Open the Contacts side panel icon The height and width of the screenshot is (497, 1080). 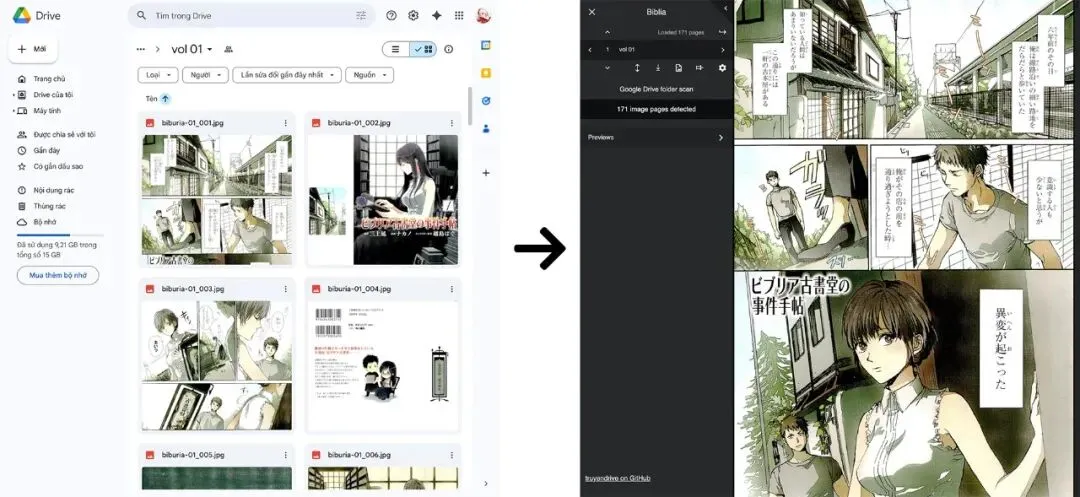pos(486,128)
